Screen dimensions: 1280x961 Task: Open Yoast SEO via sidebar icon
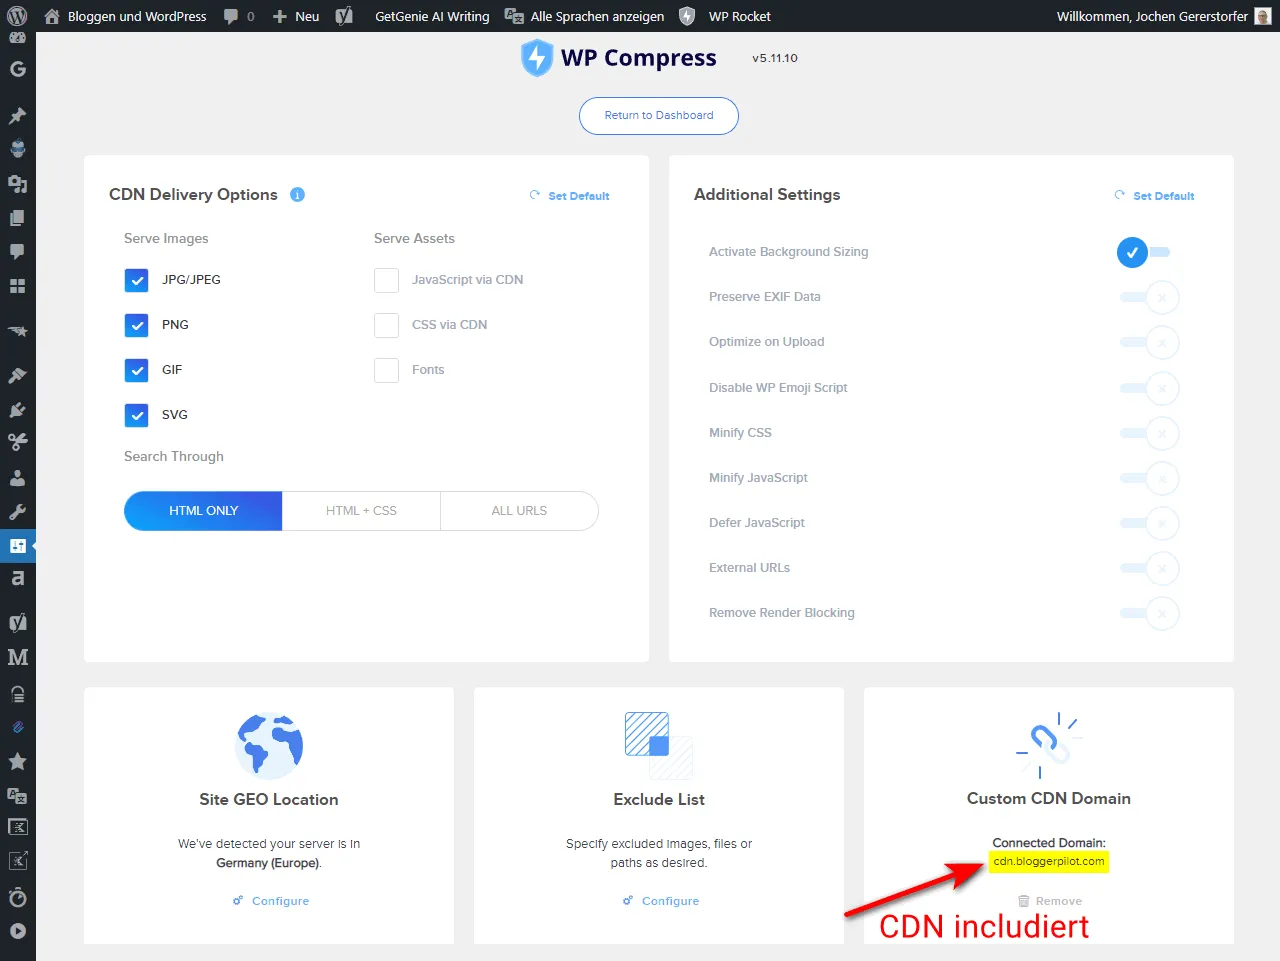pyautogui.click(x=17, y=622)
